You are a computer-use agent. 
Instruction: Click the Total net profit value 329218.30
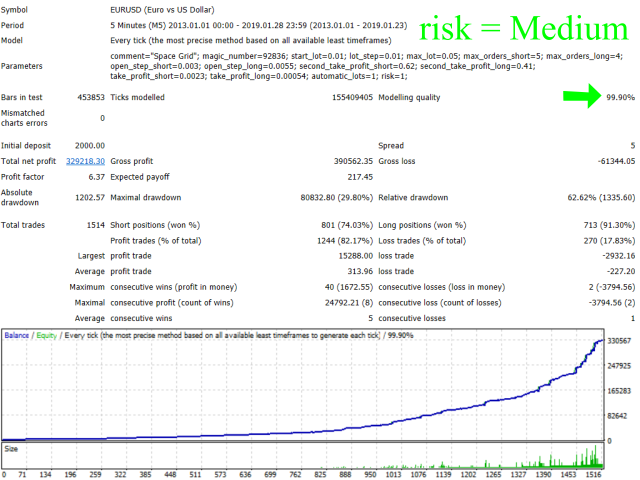click(85, 161)
